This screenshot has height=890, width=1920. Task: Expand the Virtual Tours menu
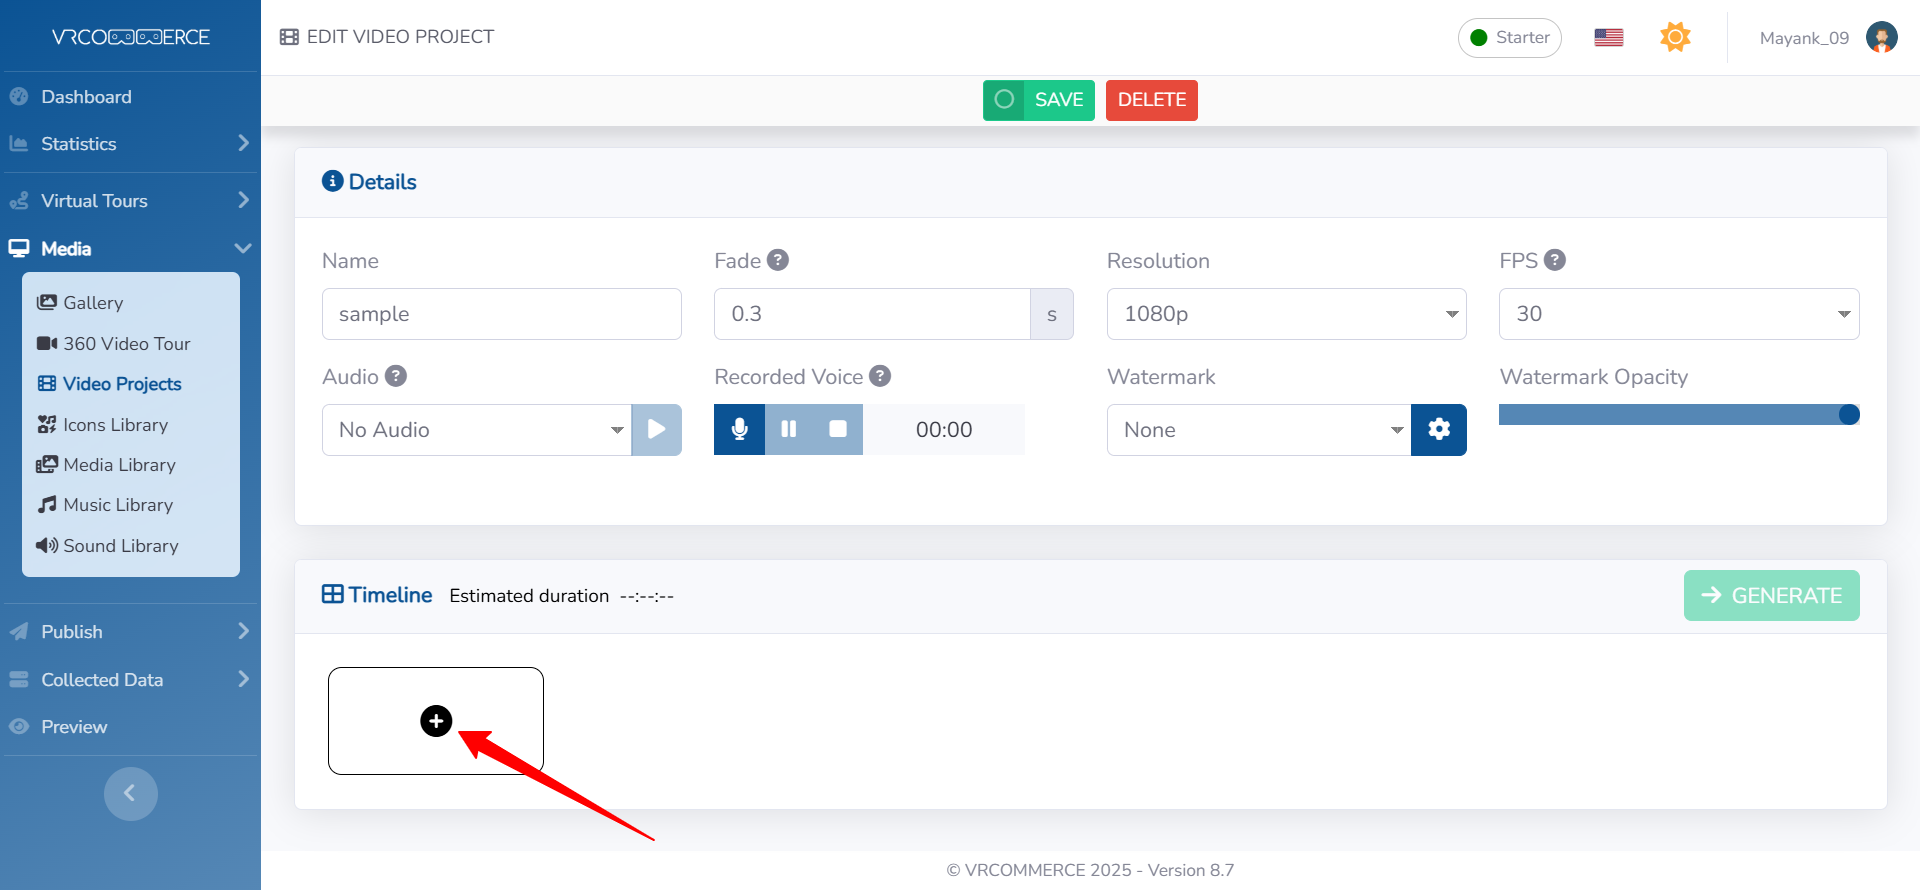click(130, 201)
